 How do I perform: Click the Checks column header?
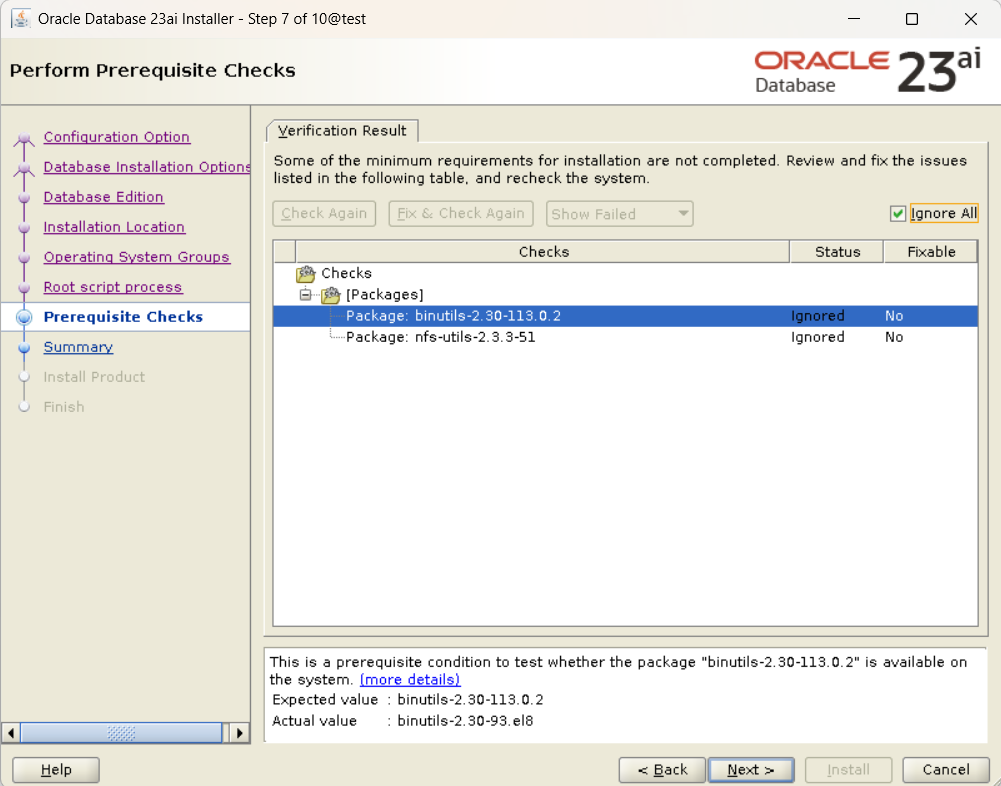pyautogui.click(x=543, y=252)
